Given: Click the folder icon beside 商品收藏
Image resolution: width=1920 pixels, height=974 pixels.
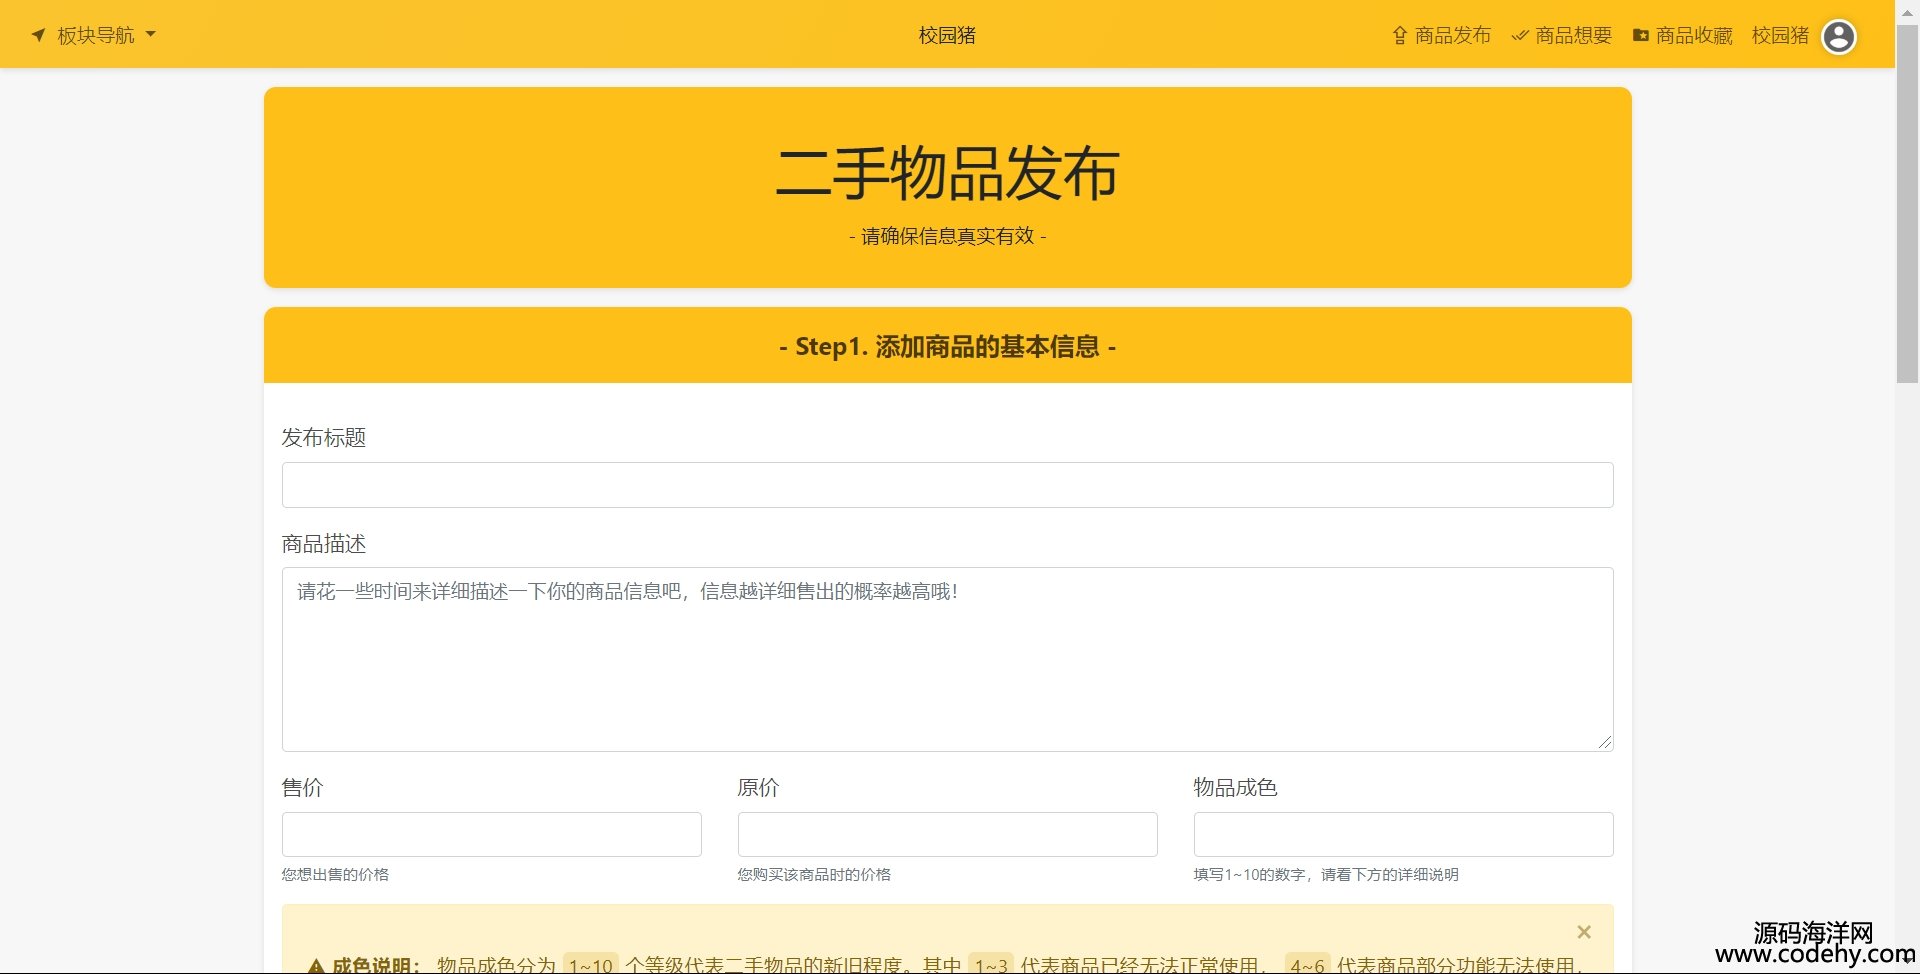Looking at the screenshot, I should pyautogui.click(x=1640, y=36).
